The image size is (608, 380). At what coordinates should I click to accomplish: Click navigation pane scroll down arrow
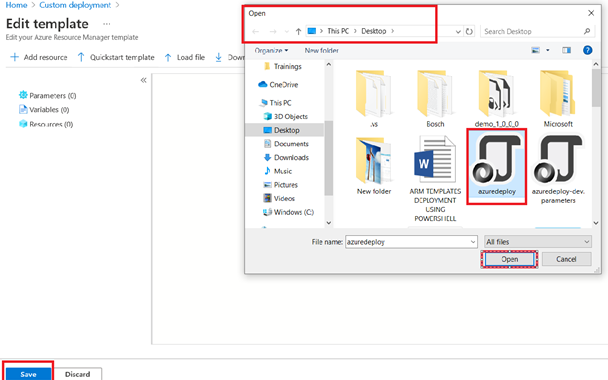coord(329,223)
